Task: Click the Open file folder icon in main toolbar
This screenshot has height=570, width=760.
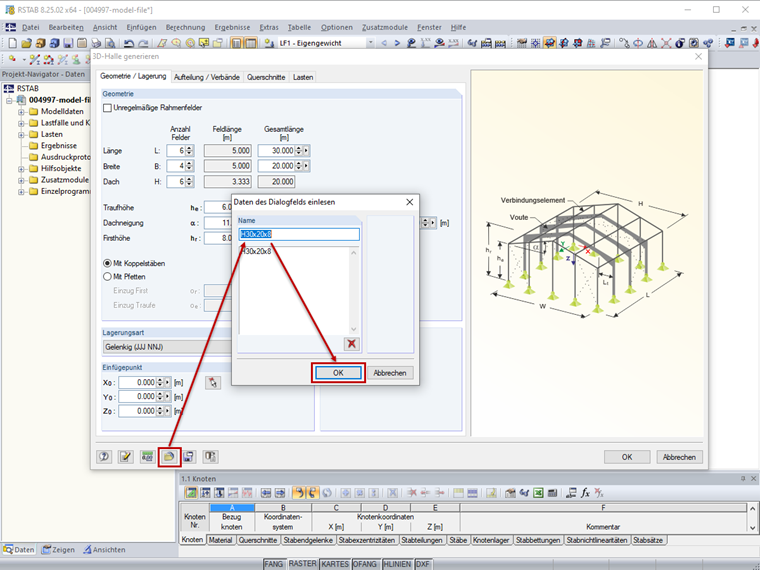Action: (x=26, y=43)
